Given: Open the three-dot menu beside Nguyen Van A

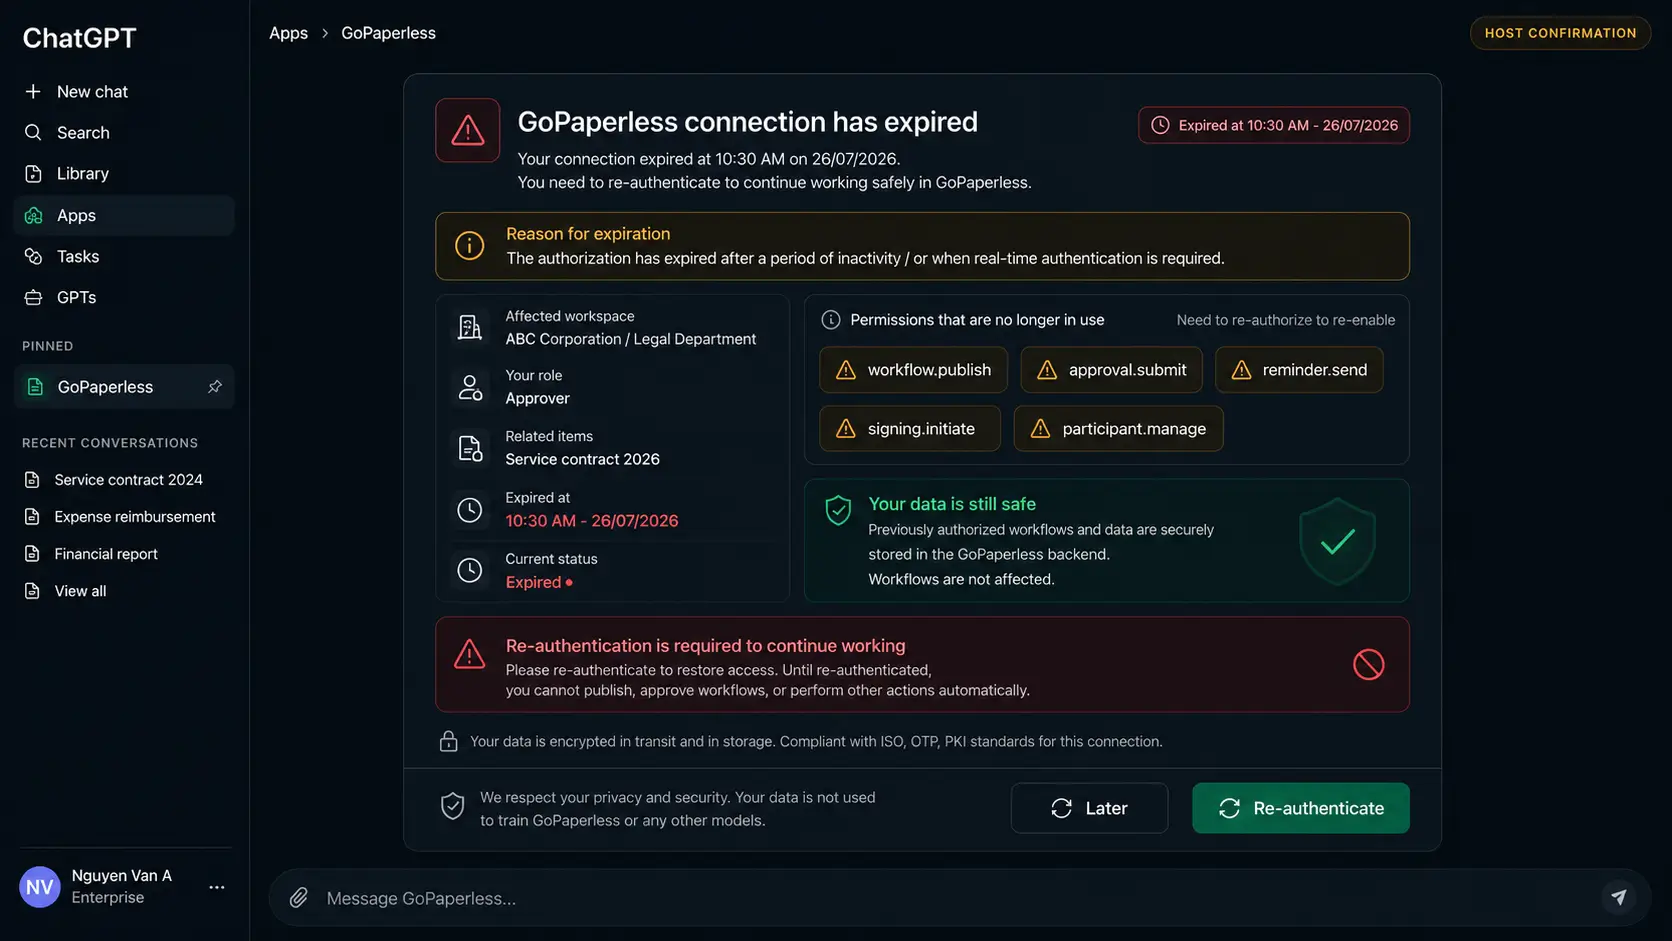Looking at the screenshot, I should tap(216, 887).
